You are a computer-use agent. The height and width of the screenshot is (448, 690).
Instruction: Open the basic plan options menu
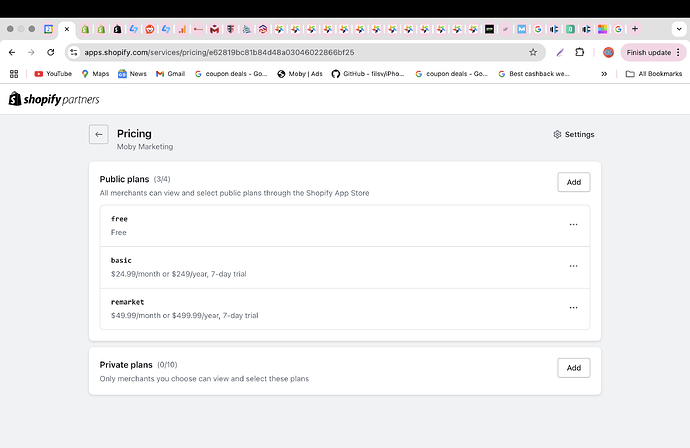click(573, 266)
